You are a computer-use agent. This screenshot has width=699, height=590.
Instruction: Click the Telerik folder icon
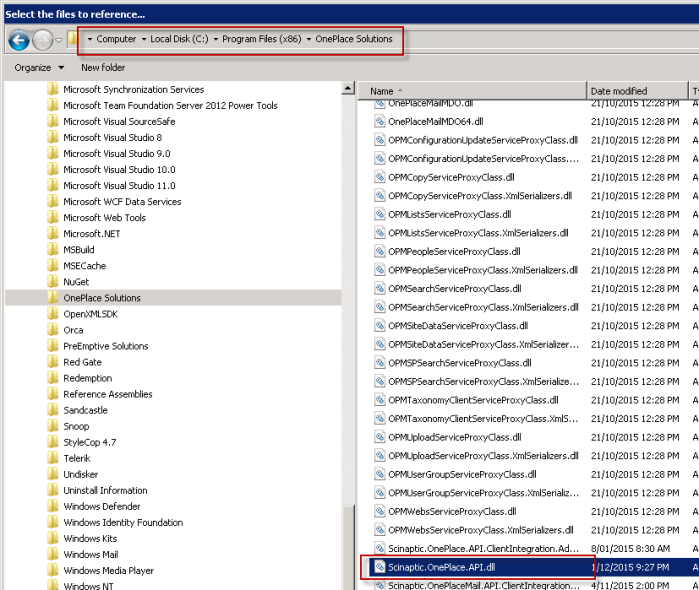click(53, 458)
